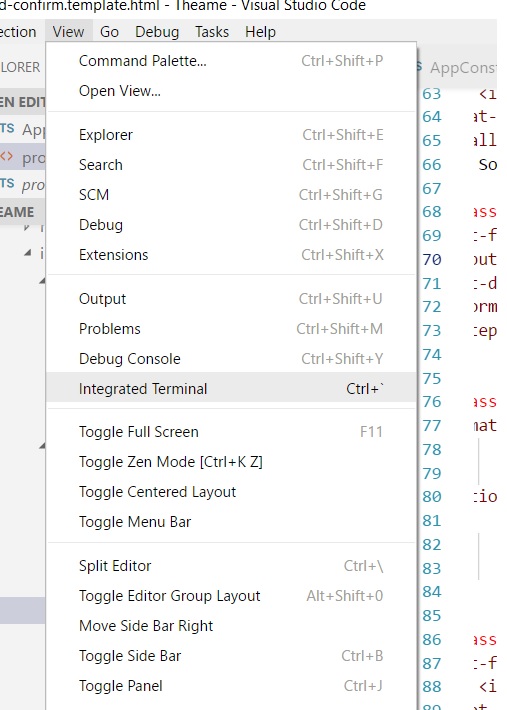Open the AppConst editor tab
Screen dimensions: 507x710
tap(462, 67)
